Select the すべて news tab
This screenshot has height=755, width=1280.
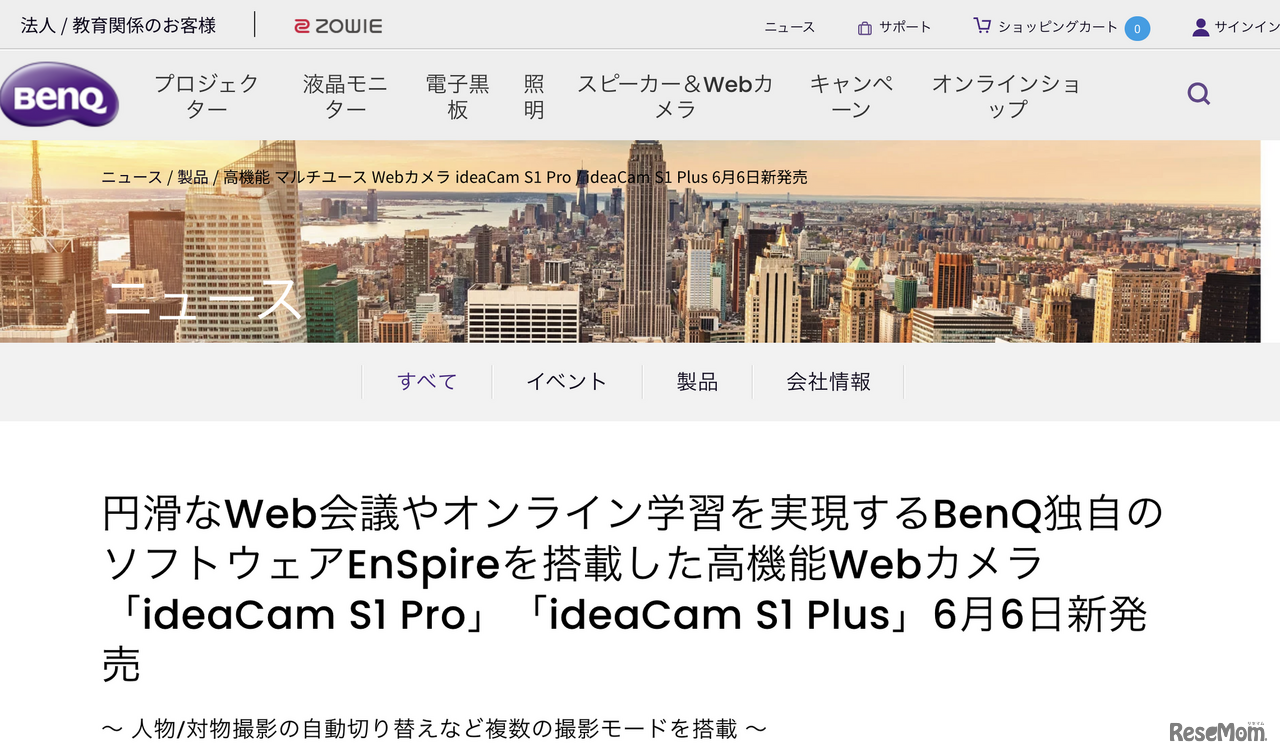click(427, 382)
